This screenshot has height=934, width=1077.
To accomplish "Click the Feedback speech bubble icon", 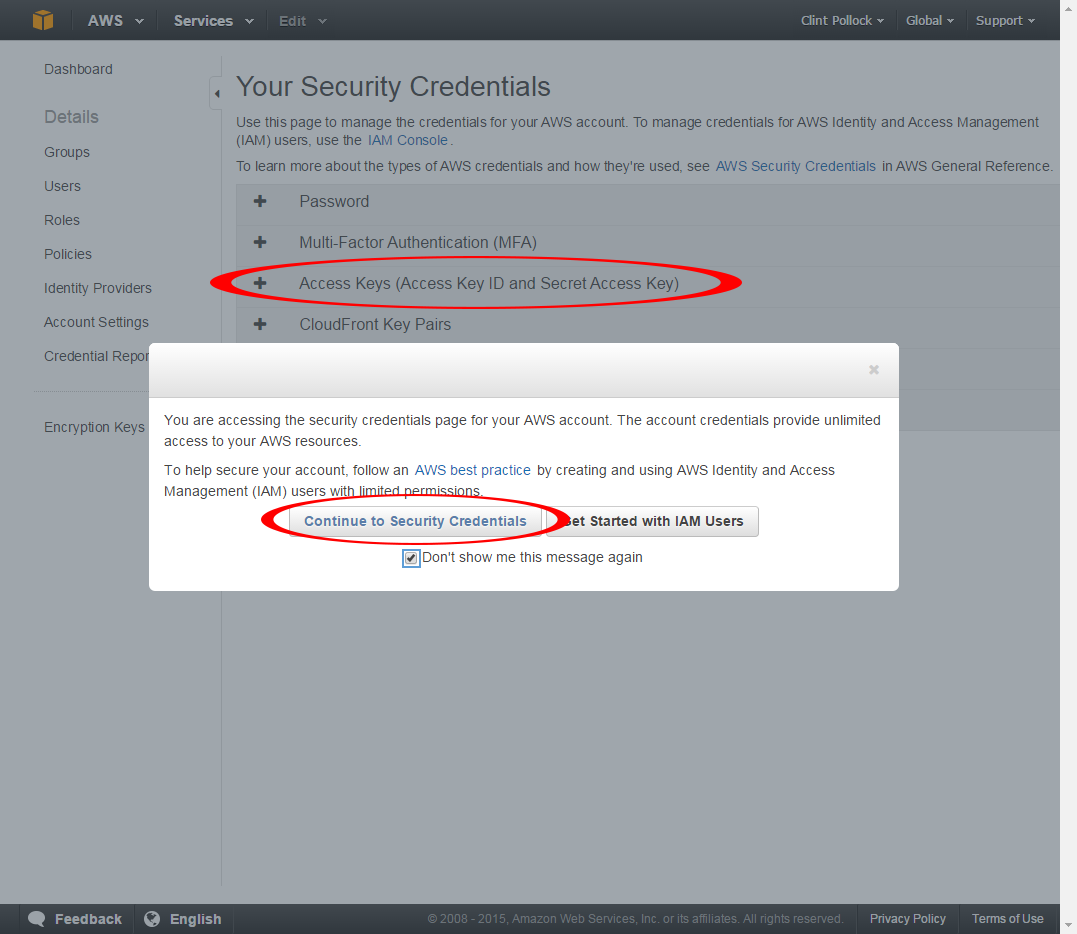I will click(x=36, y=919).
